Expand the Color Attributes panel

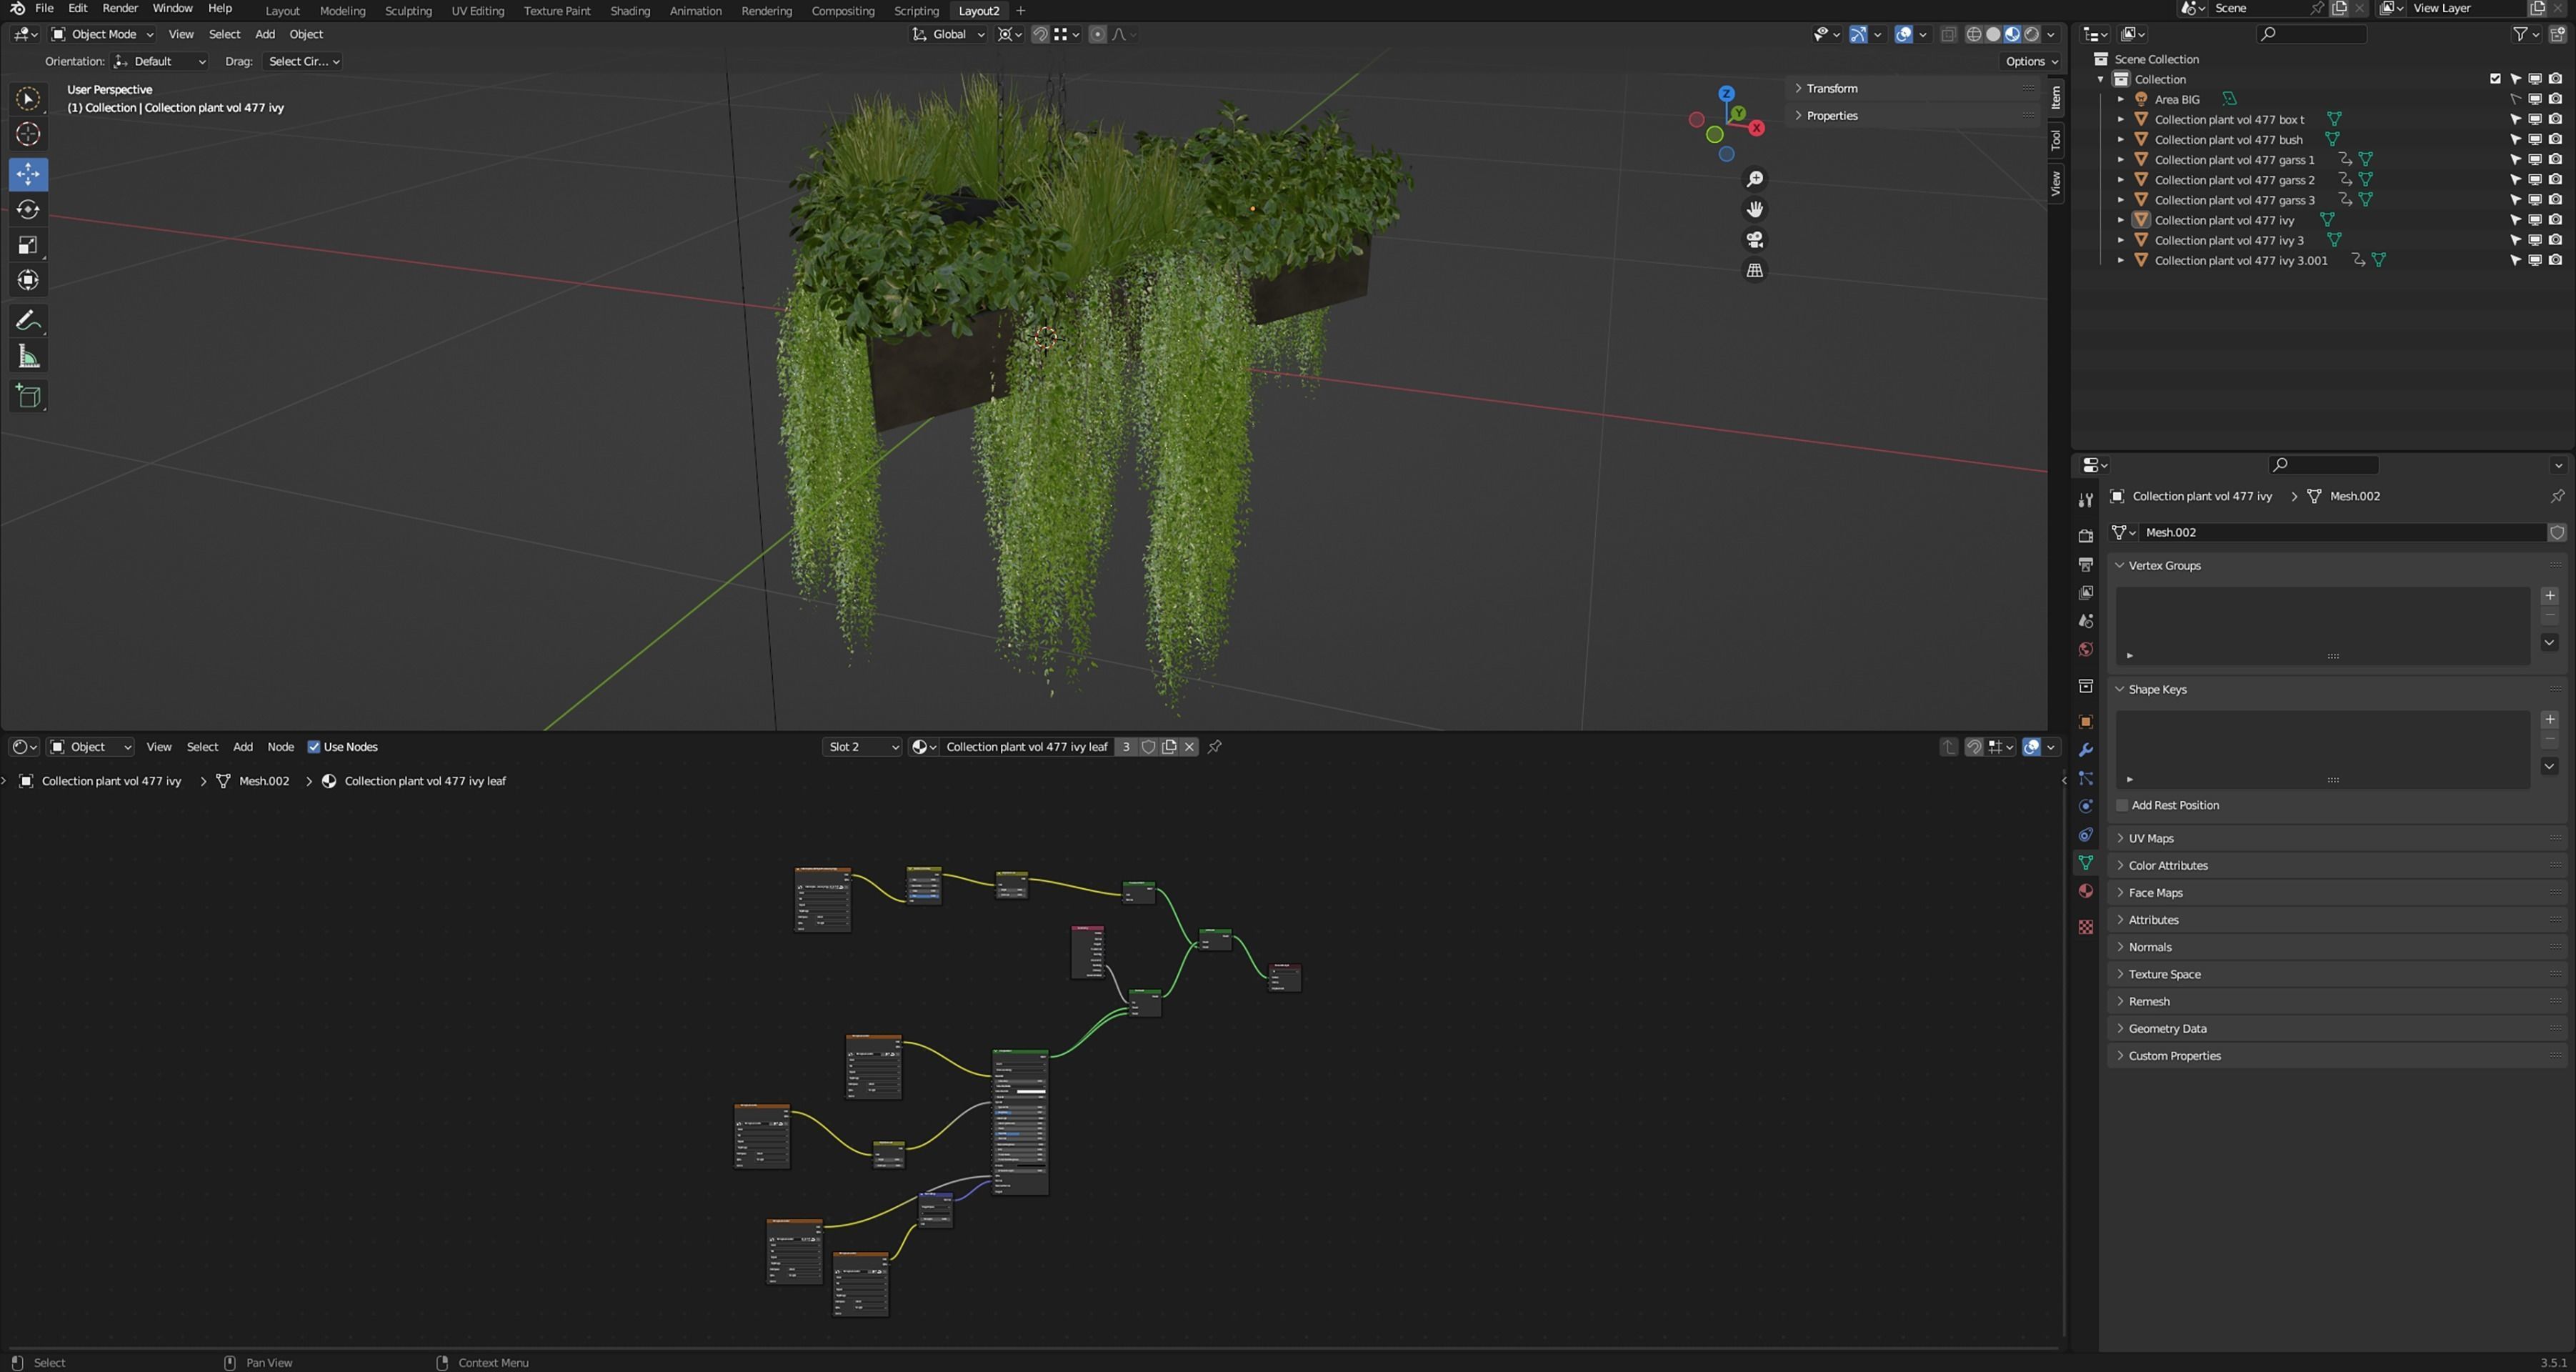[2167, 865]
